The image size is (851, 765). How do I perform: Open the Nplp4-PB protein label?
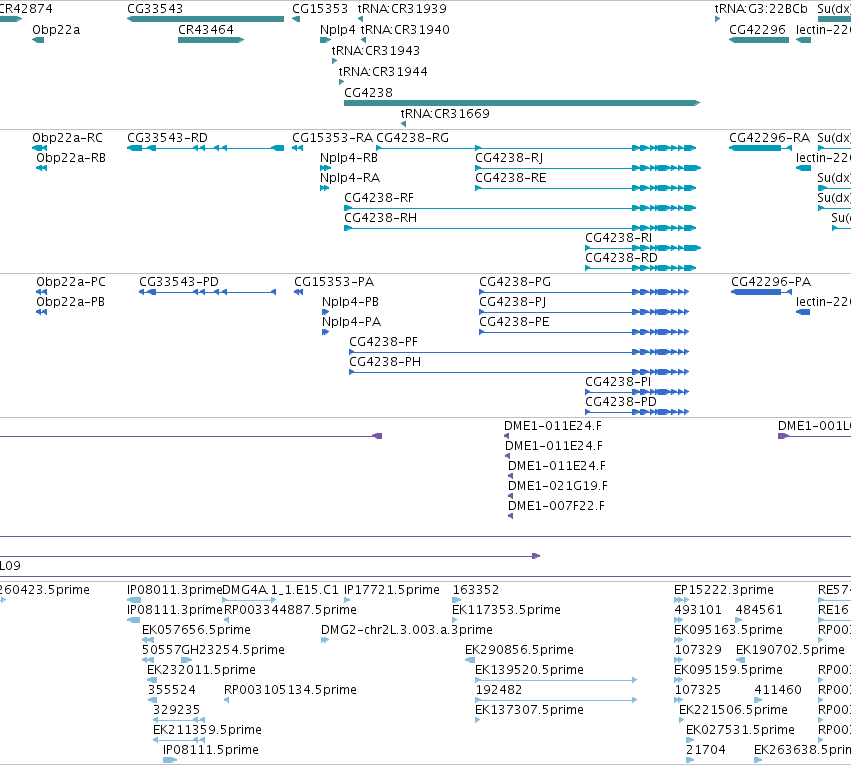(x=350, y=302)
